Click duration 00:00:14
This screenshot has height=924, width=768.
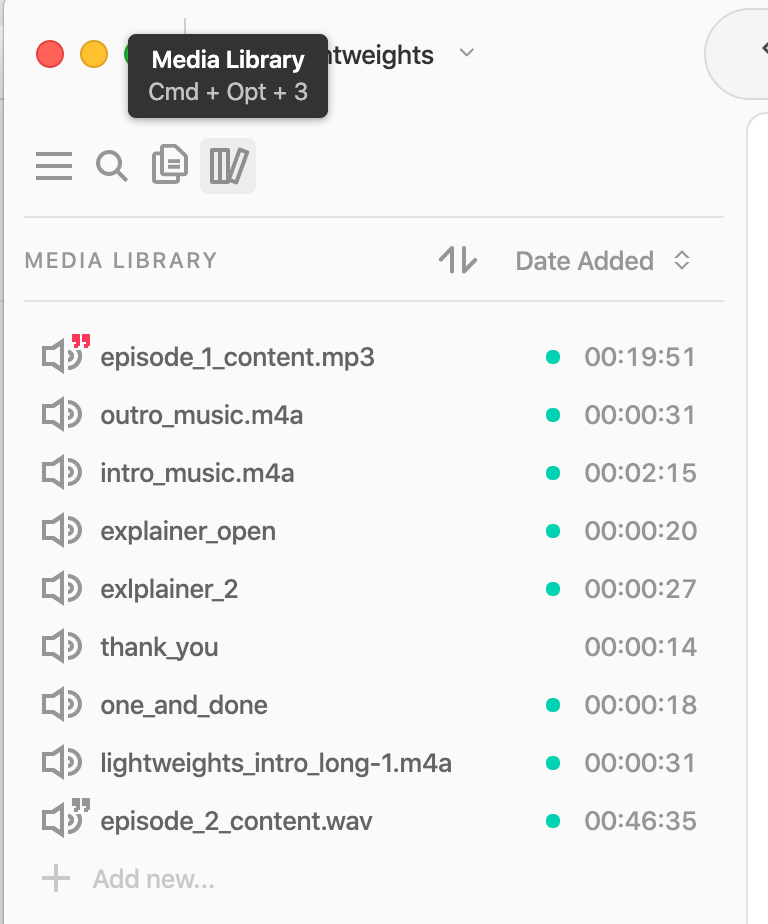[x=640, y=646]
